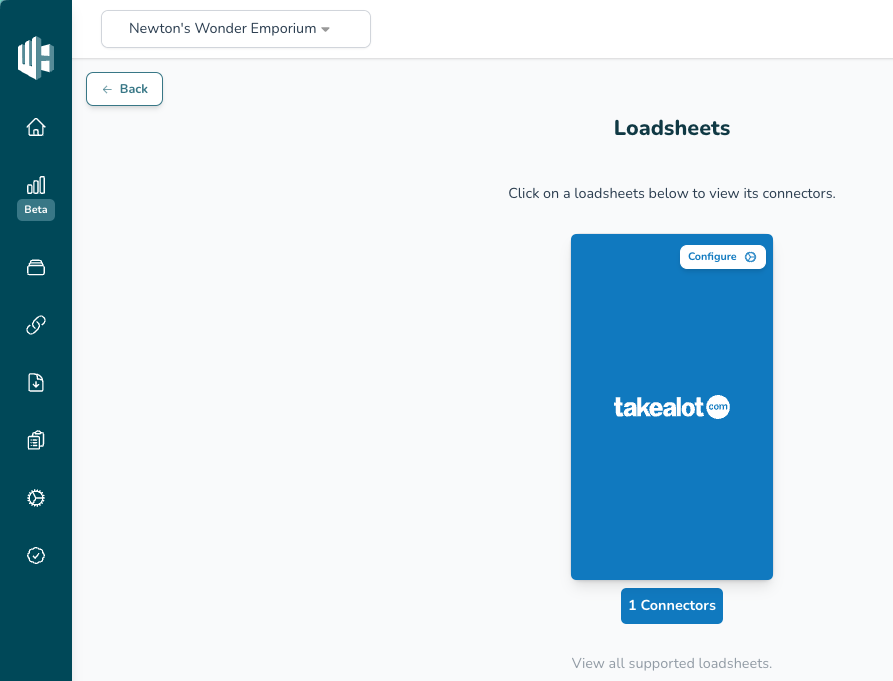The image size is (893, 681).
Task: Click the Beta badge under analytics
Action: pyautogui.click(x=36, y=210)
